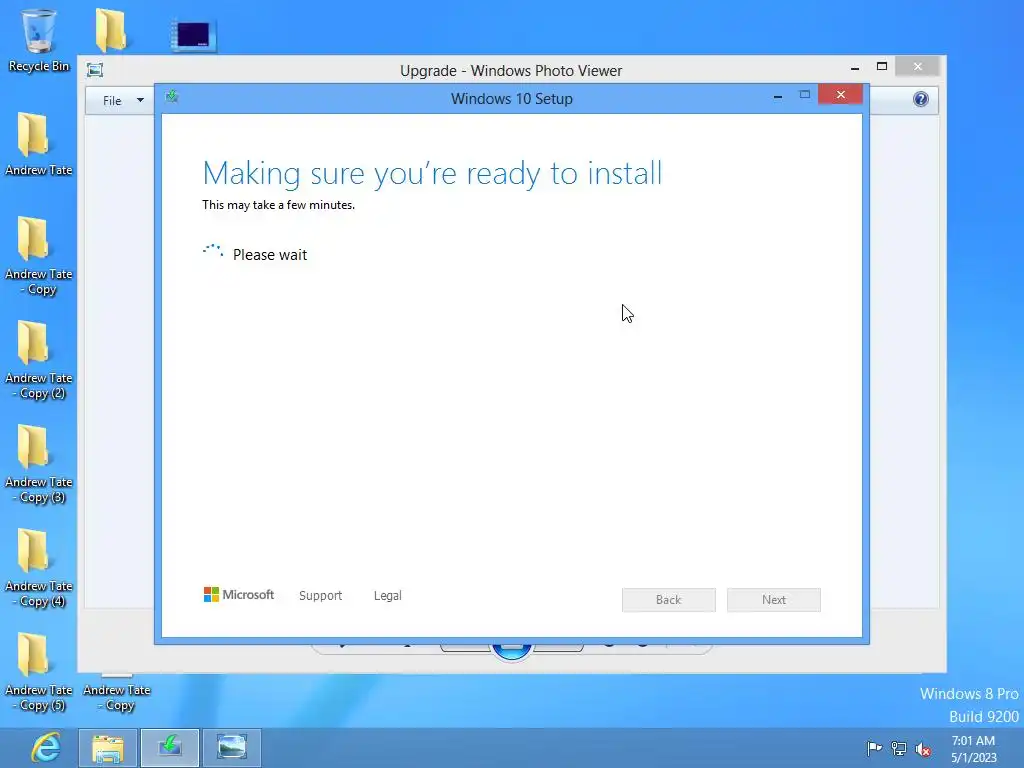This screenshot has width=1024, height=768.
Task: Select the dark-screen file icon on desktop
Action: (x=193, y=35)
